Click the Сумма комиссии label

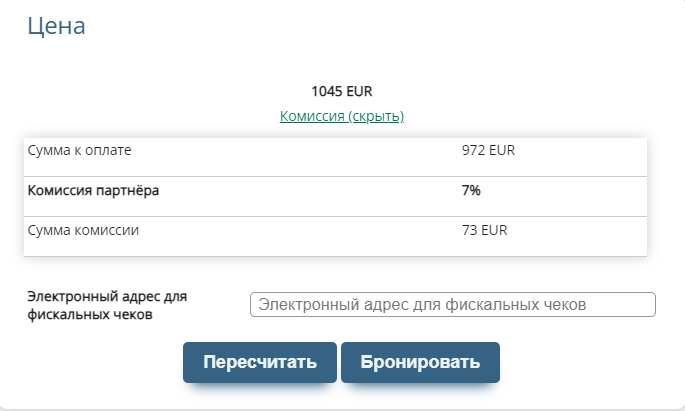tap(83, 230)
